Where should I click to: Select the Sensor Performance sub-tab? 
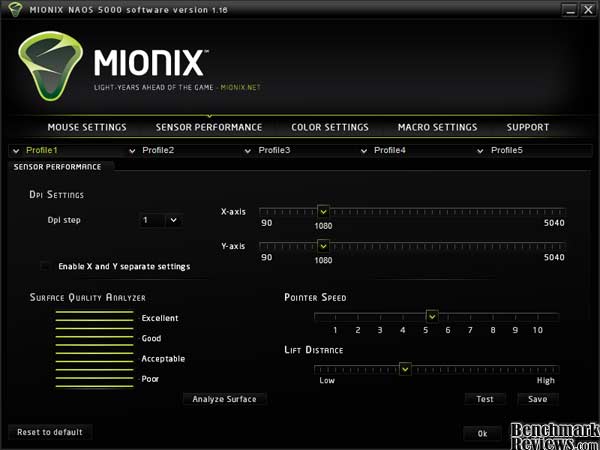pyautogui.click(x=57, y=167)
